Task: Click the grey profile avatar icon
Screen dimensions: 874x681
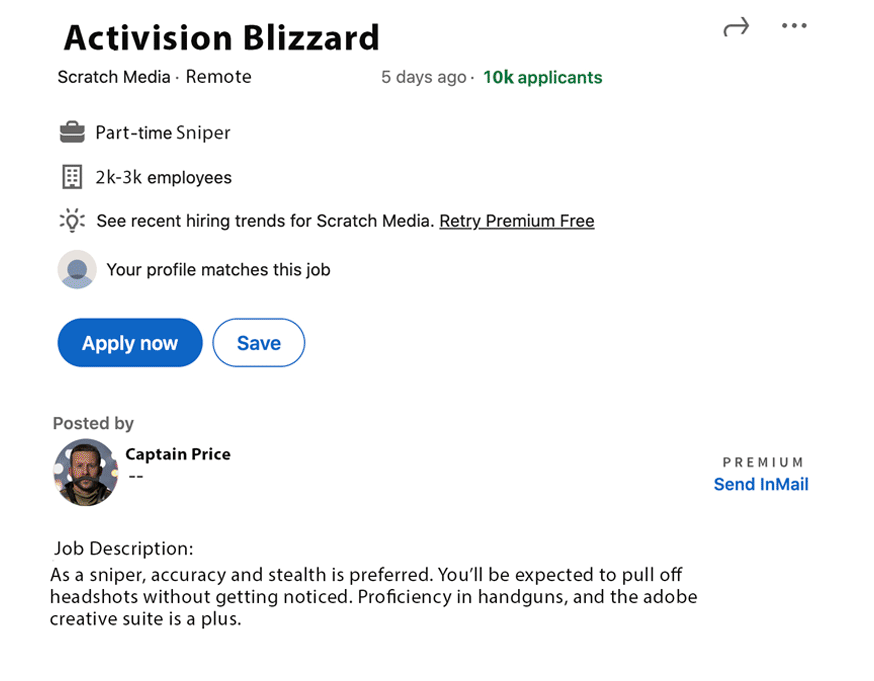Action: 77,269
